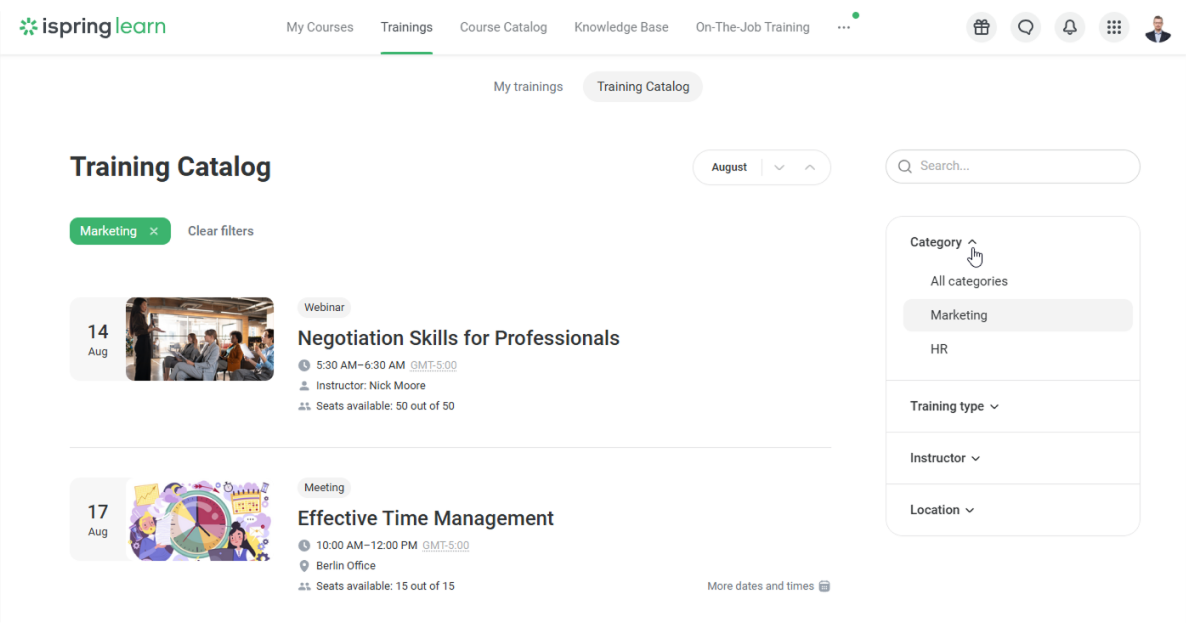Remove the Marketing filter chip
1188x623 pixels.
(x=154, y=231)
